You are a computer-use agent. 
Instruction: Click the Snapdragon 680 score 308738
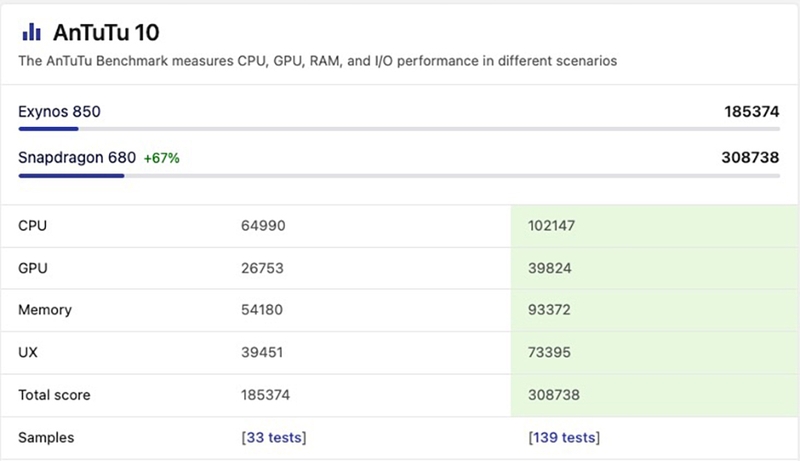[x=750, y=158]
